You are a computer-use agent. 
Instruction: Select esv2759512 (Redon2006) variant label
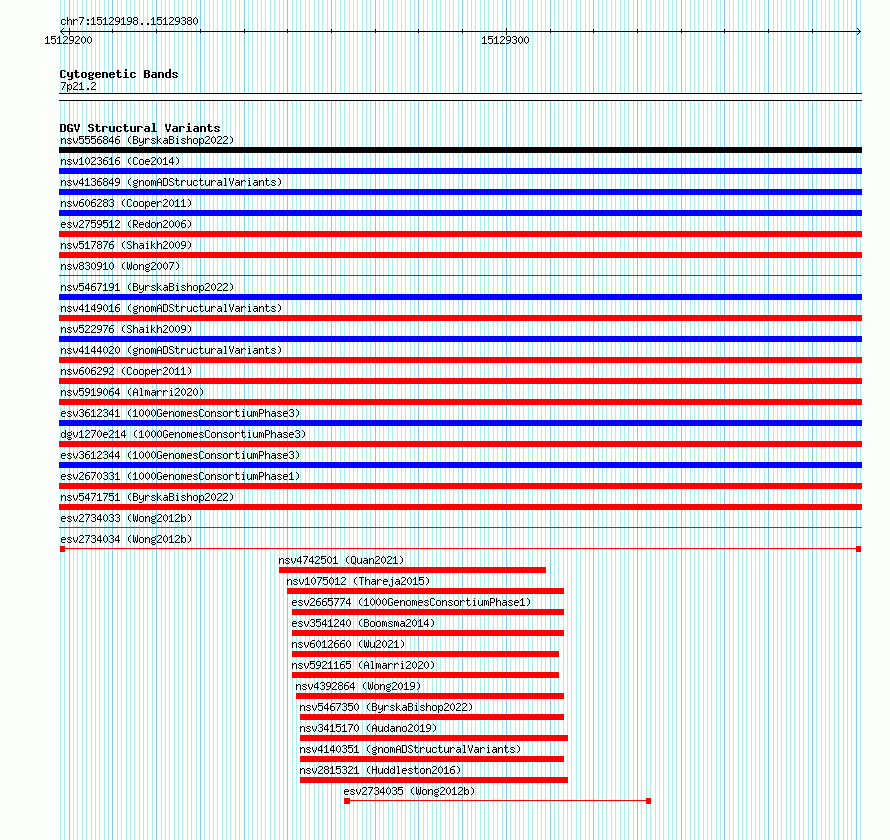pos(126,224)
